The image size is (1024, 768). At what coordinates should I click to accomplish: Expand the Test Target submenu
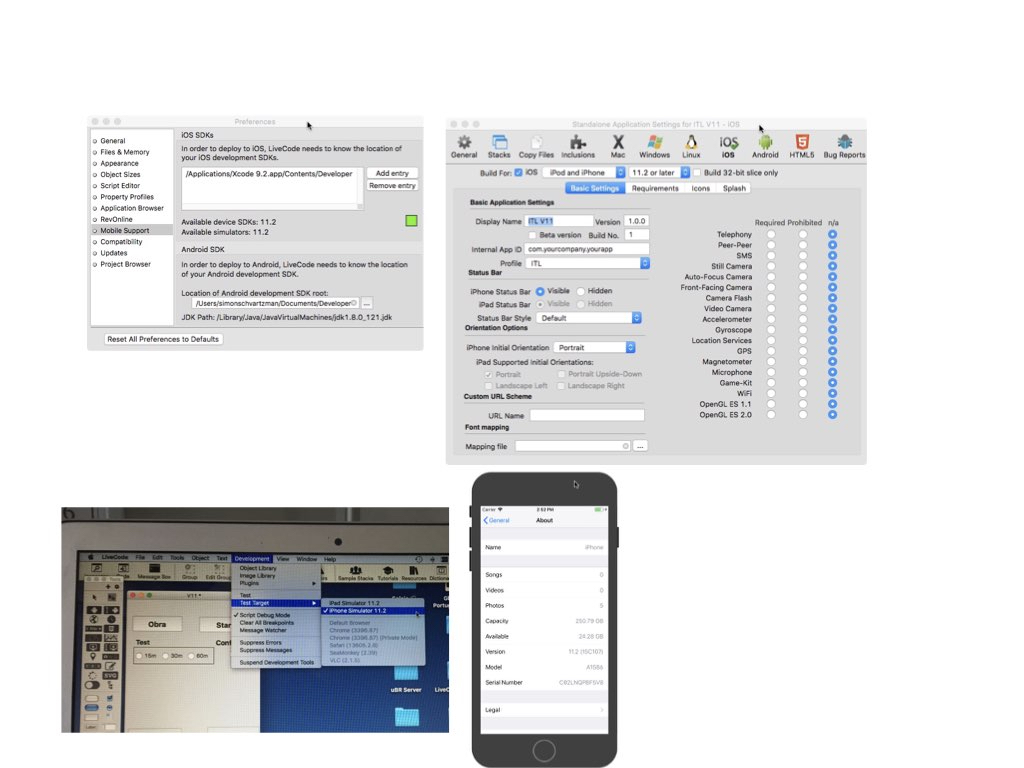pyautogui.click(x=276, y=603)
